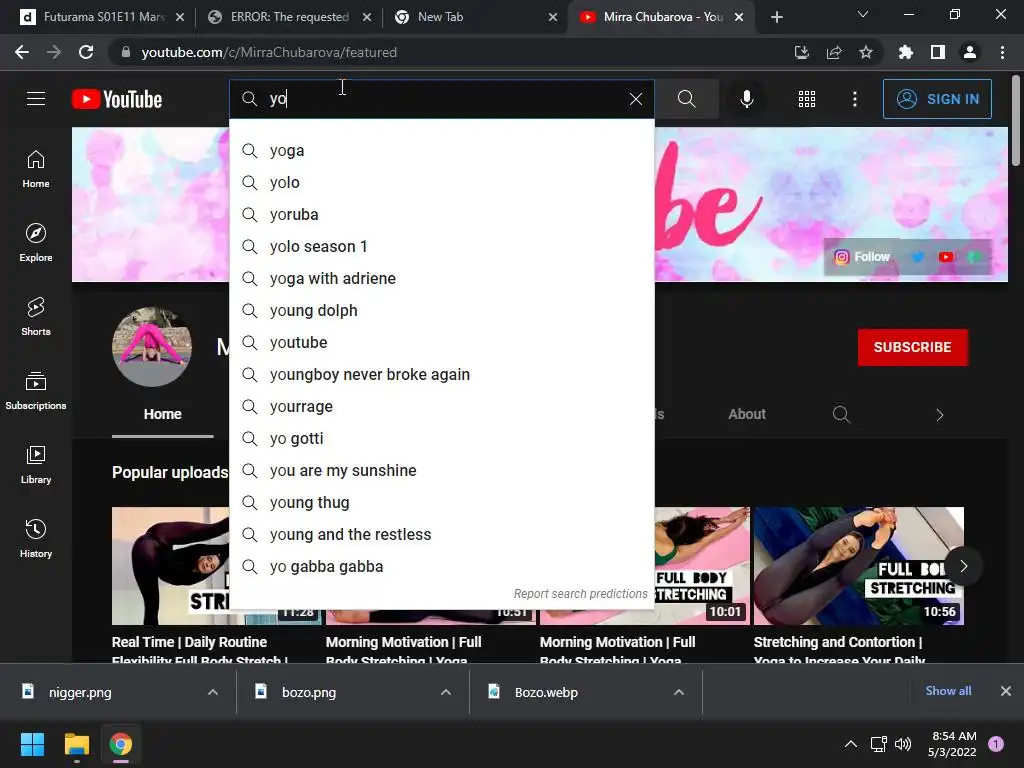Image resolution: width=1024 pixels, height=768 pixels.
Task: Open Subscriptions in the sidebar
Action: [x=36, y=391]
